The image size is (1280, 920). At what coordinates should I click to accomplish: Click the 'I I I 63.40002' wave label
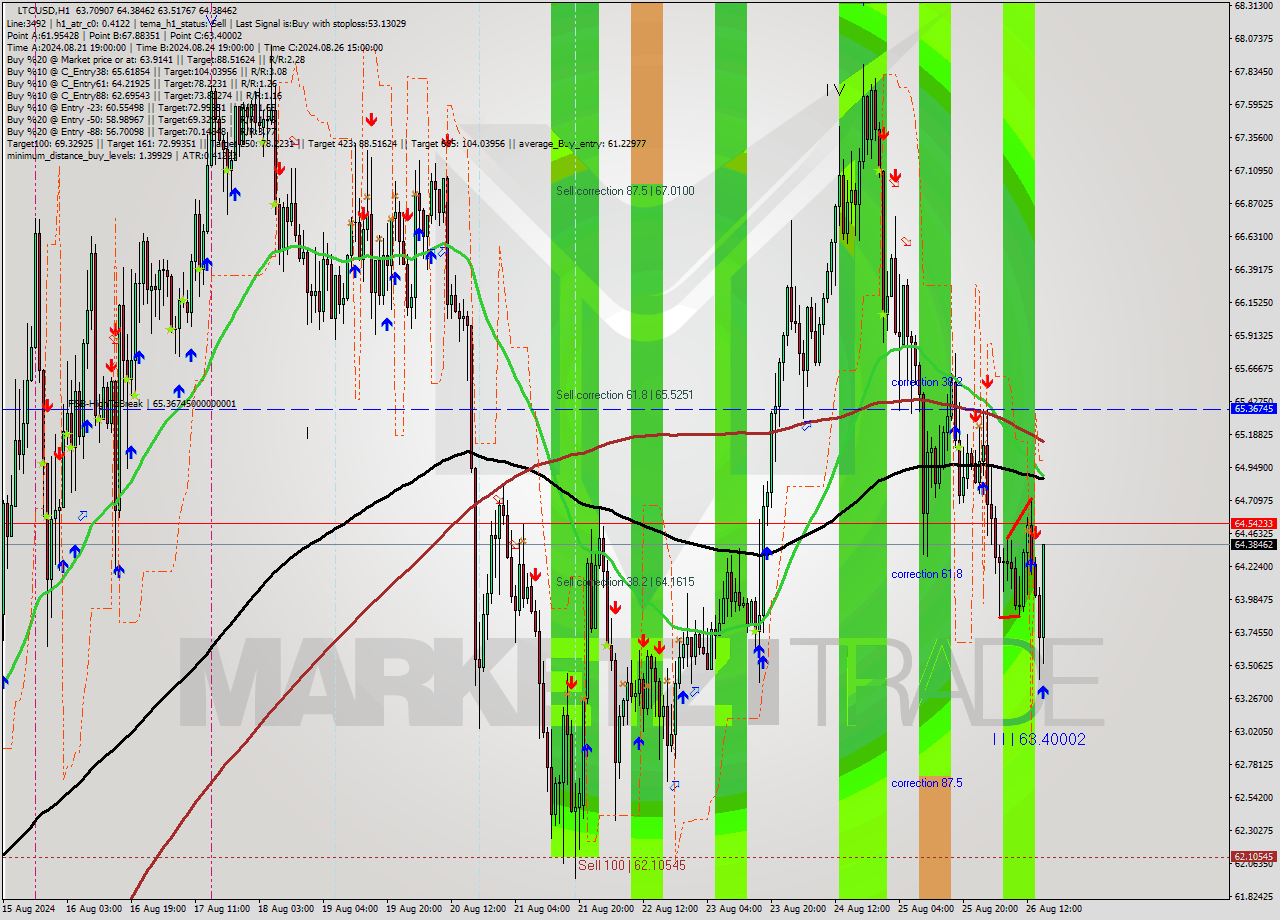click(1039, 739)
